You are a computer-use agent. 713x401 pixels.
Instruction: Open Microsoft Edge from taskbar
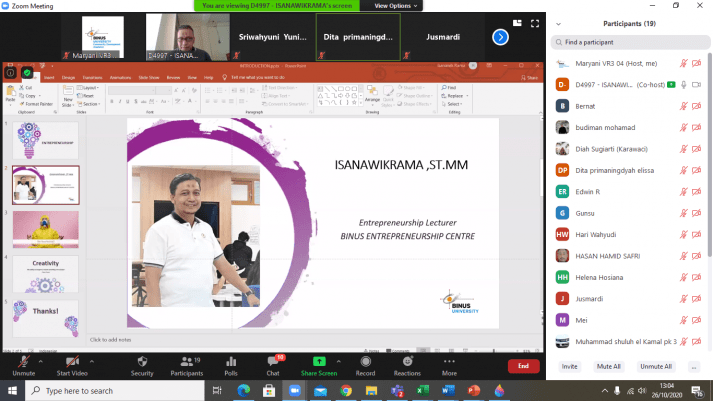pos(244,391)
